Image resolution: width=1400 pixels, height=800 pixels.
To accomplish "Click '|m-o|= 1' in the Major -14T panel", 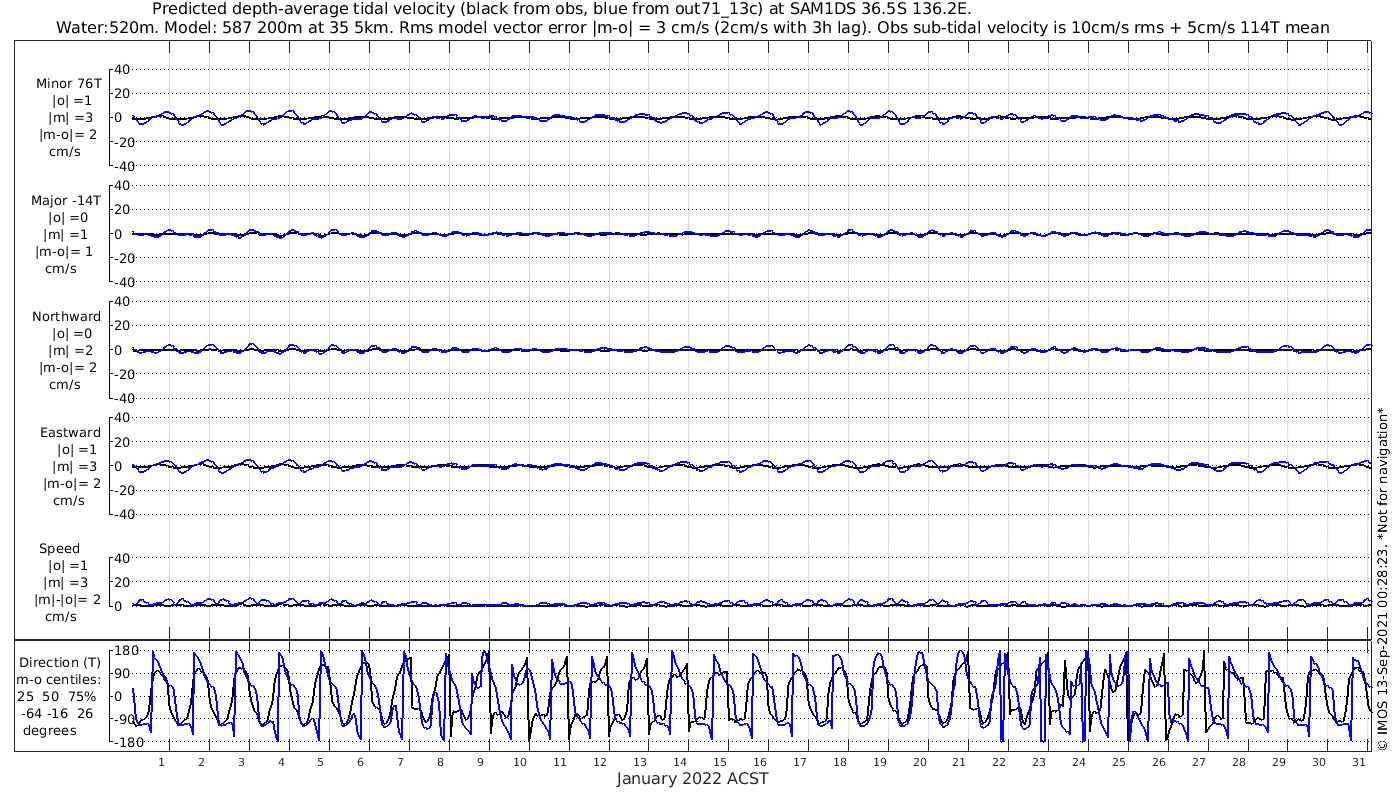I will point(66,252).
